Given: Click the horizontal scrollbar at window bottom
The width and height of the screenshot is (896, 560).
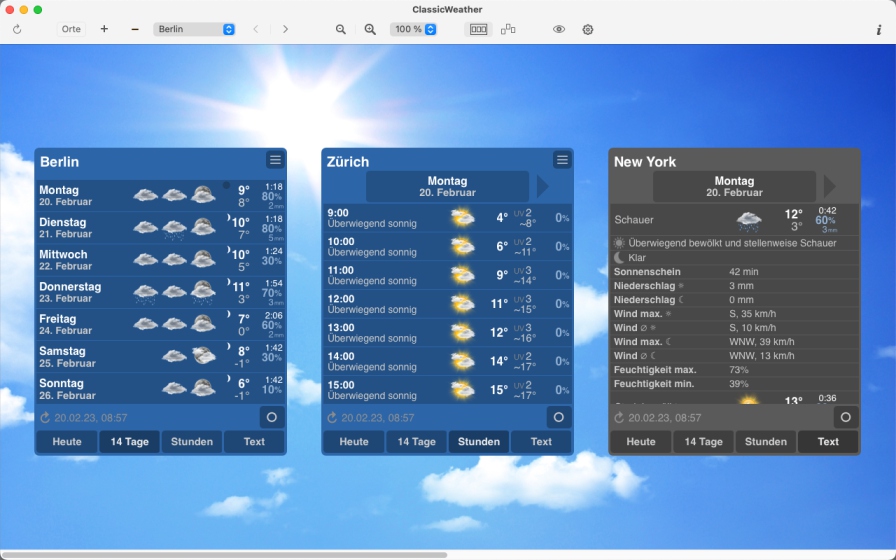Looking at the screenshot, I should (x=224, y=555).
